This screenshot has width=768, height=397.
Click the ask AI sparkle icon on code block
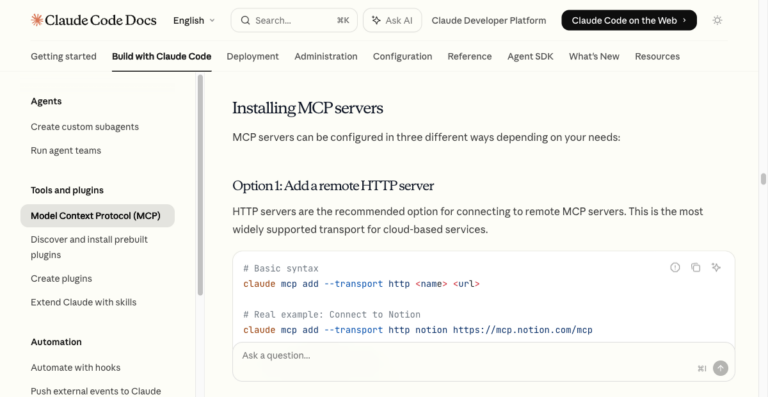pos(716,267)
